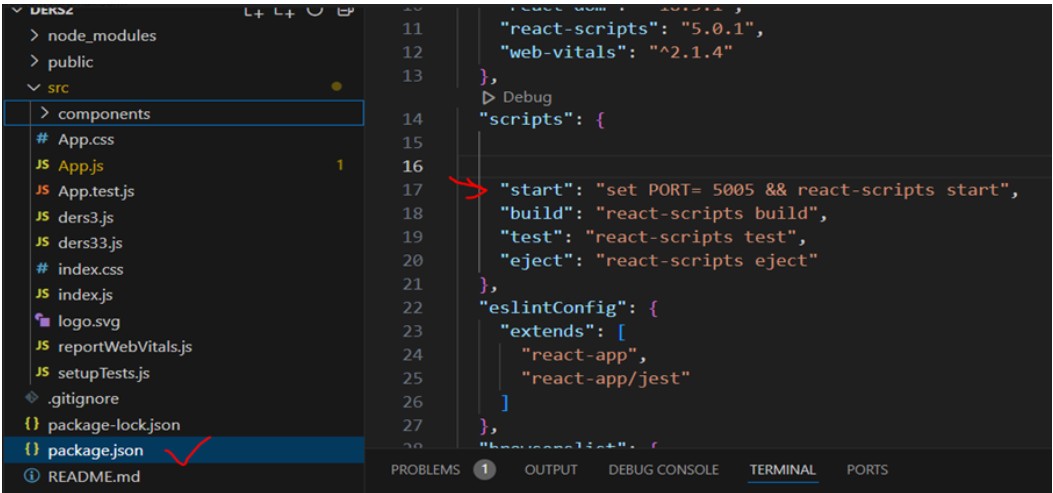Viewport: 1053px width, 493px height.
Task: Open the PORTS panel tab
Action: (x=866, y=470)
